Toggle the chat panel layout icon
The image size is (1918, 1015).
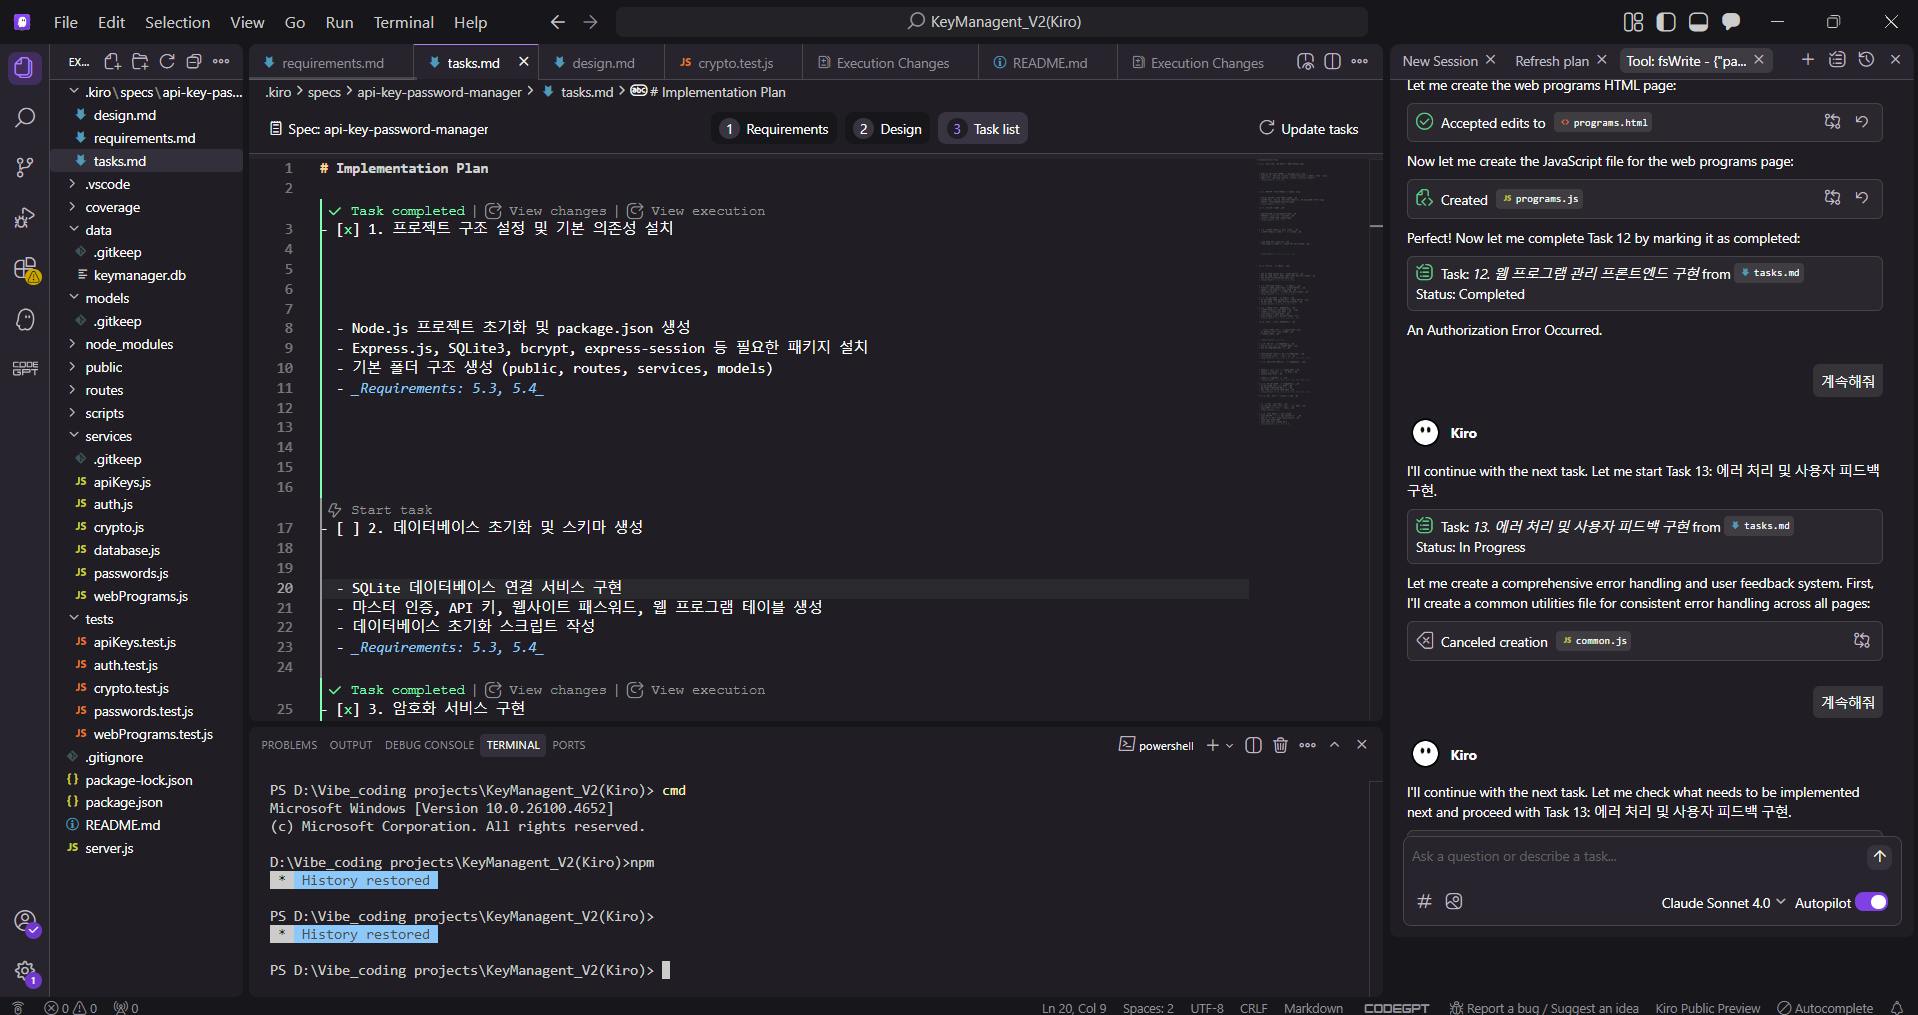1731,22
